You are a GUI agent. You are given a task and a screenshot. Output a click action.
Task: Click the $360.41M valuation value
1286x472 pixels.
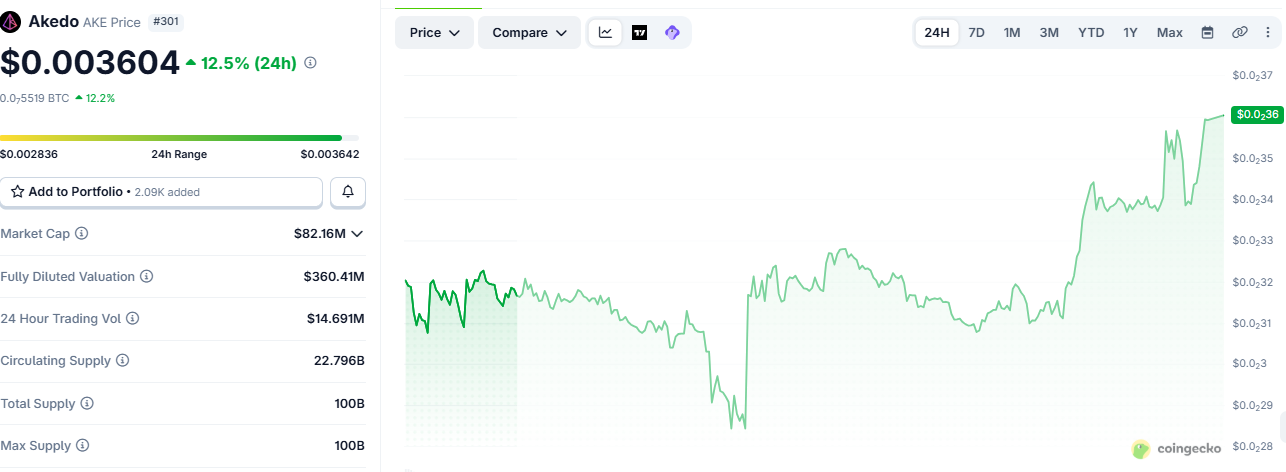(334, 276)
